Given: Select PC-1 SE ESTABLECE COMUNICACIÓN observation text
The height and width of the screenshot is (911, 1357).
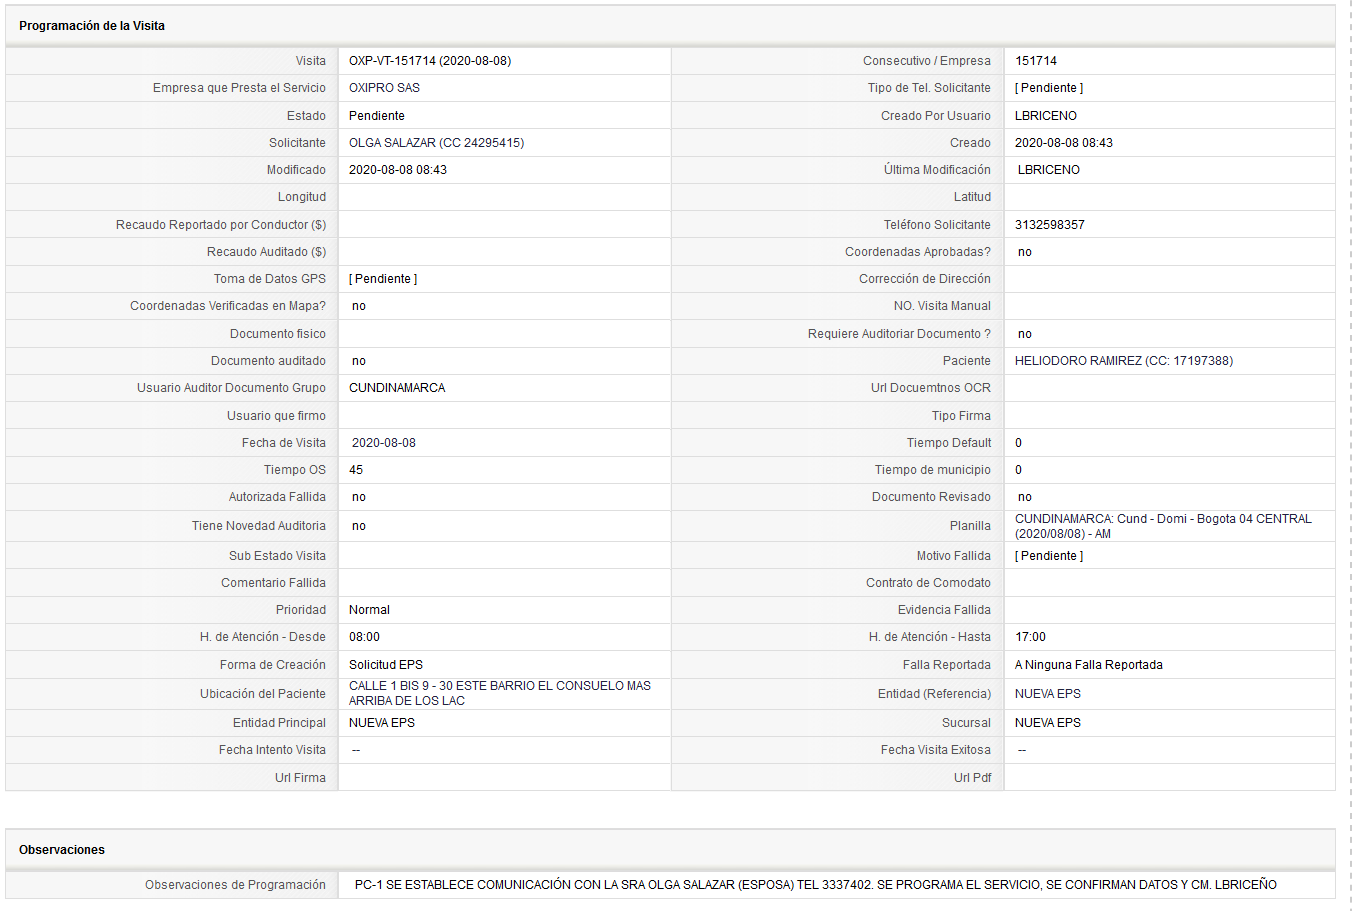Looking at the screenshot, I should [x=816, y=885].
